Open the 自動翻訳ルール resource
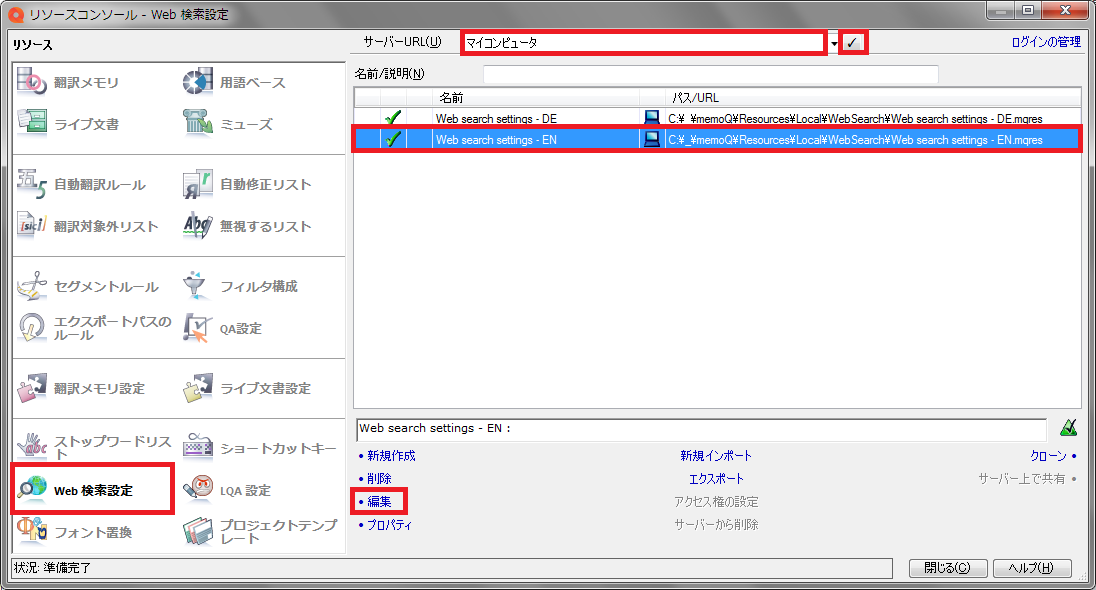1096x590 pixels. click(82, 184)
